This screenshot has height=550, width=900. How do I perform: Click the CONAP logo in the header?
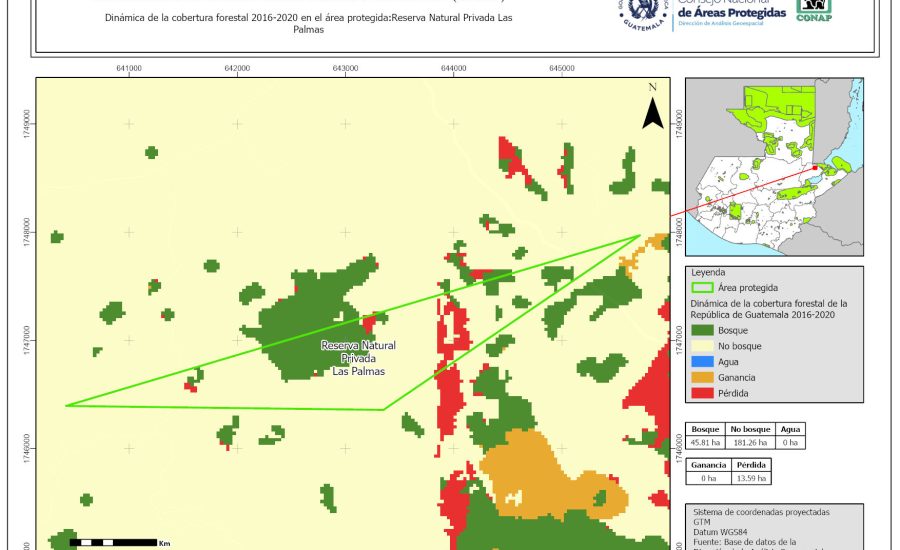click(814, 10)
